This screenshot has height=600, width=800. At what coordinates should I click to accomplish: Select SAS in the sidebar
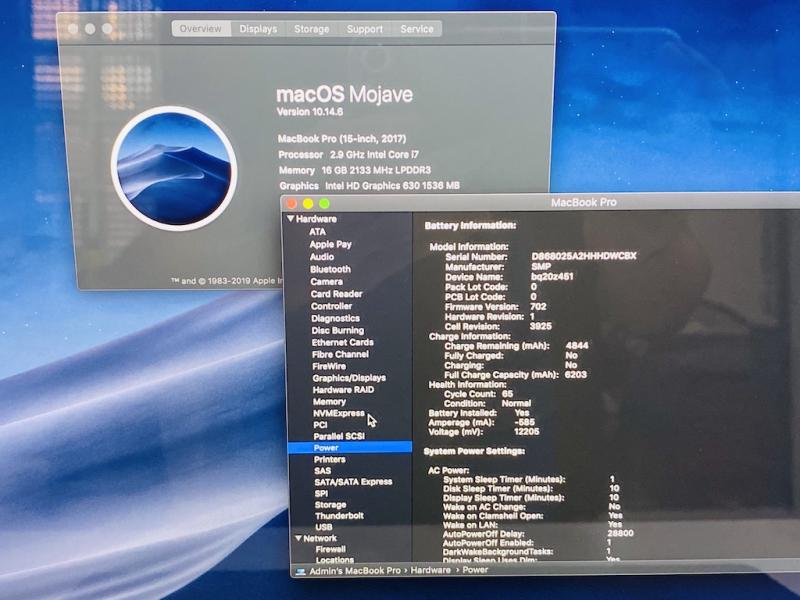pyautogui.click(x=322, y=471)
